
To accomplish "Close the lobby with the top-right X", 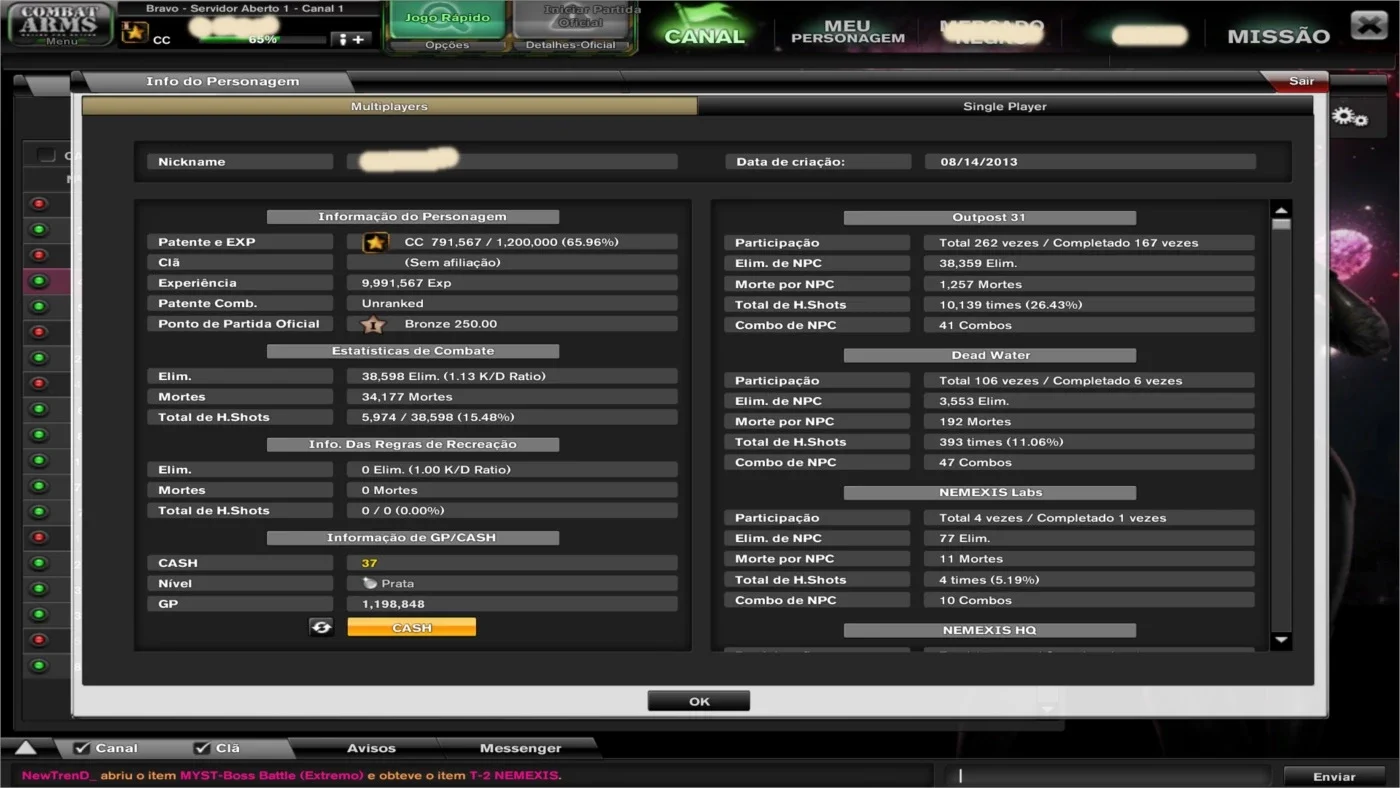I will 1368,25.
